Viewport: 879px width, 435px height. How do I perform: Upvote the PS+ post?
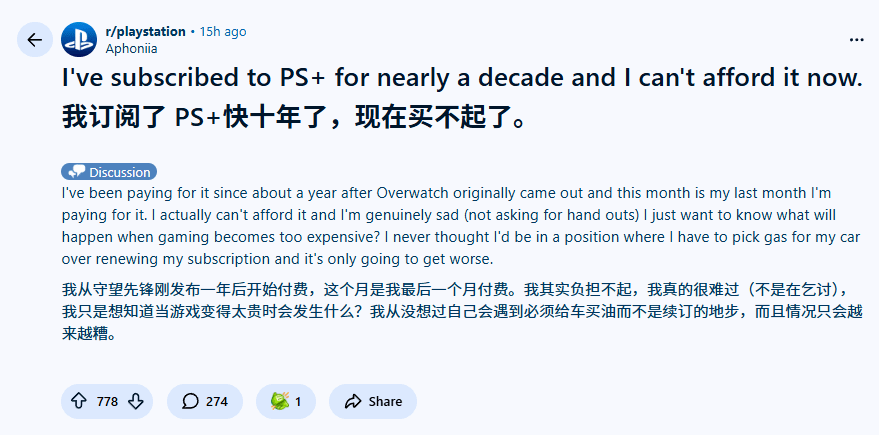[x=79, y=401]
